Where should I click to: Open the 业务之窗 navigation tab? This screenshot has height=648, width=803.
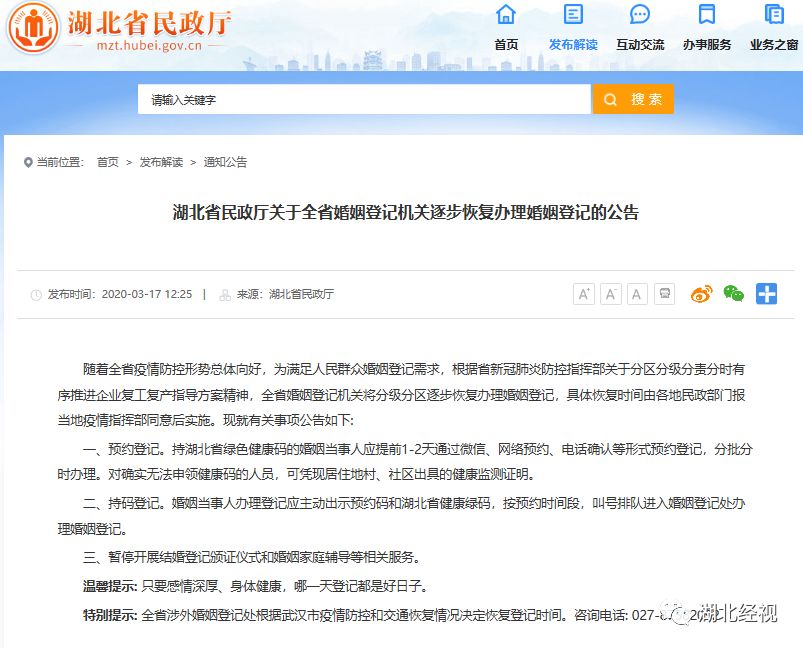coord(773,28)
